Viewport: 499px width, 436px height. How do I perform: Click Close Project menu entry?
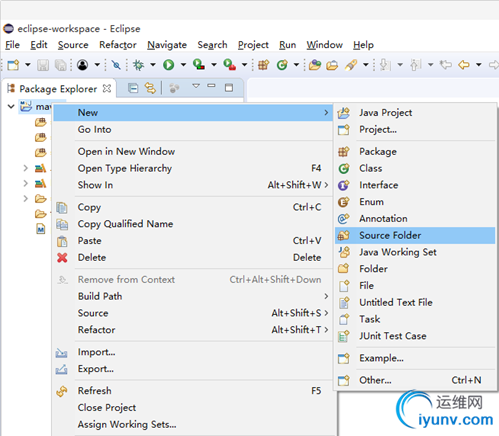click(193, 408)
